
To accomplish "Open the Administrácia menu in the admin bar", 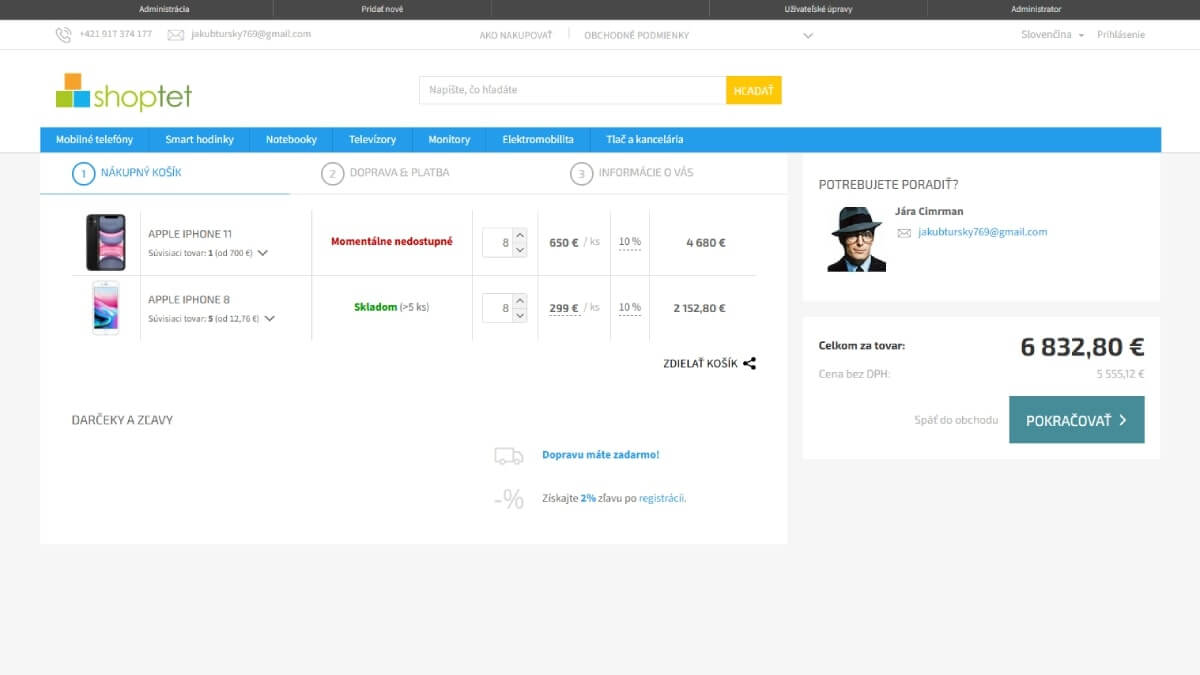I will click(x=164, y=9).
